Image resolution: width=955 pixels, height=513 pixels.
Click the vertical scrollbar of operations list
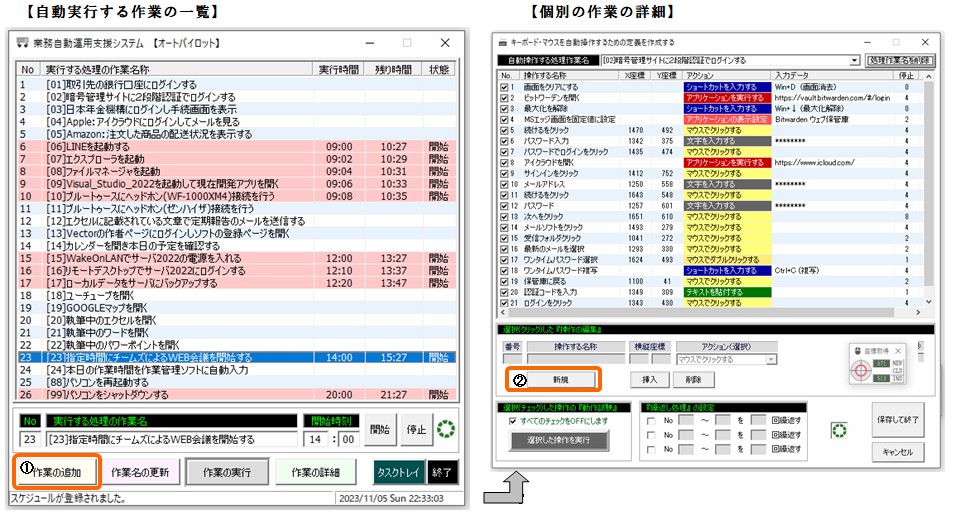(929, 183)
